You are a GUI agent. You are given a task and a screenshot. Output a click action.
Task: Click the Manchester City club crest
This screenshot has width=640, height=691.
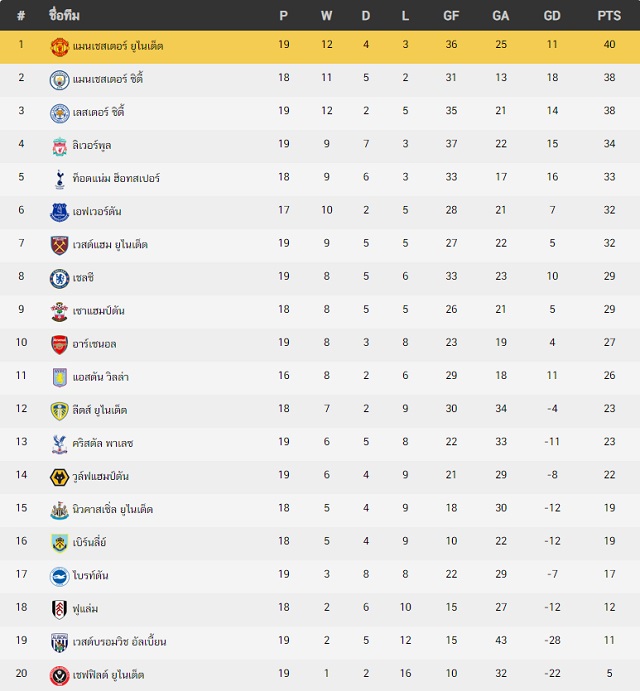pyautogui.click(x=59, y=80)
